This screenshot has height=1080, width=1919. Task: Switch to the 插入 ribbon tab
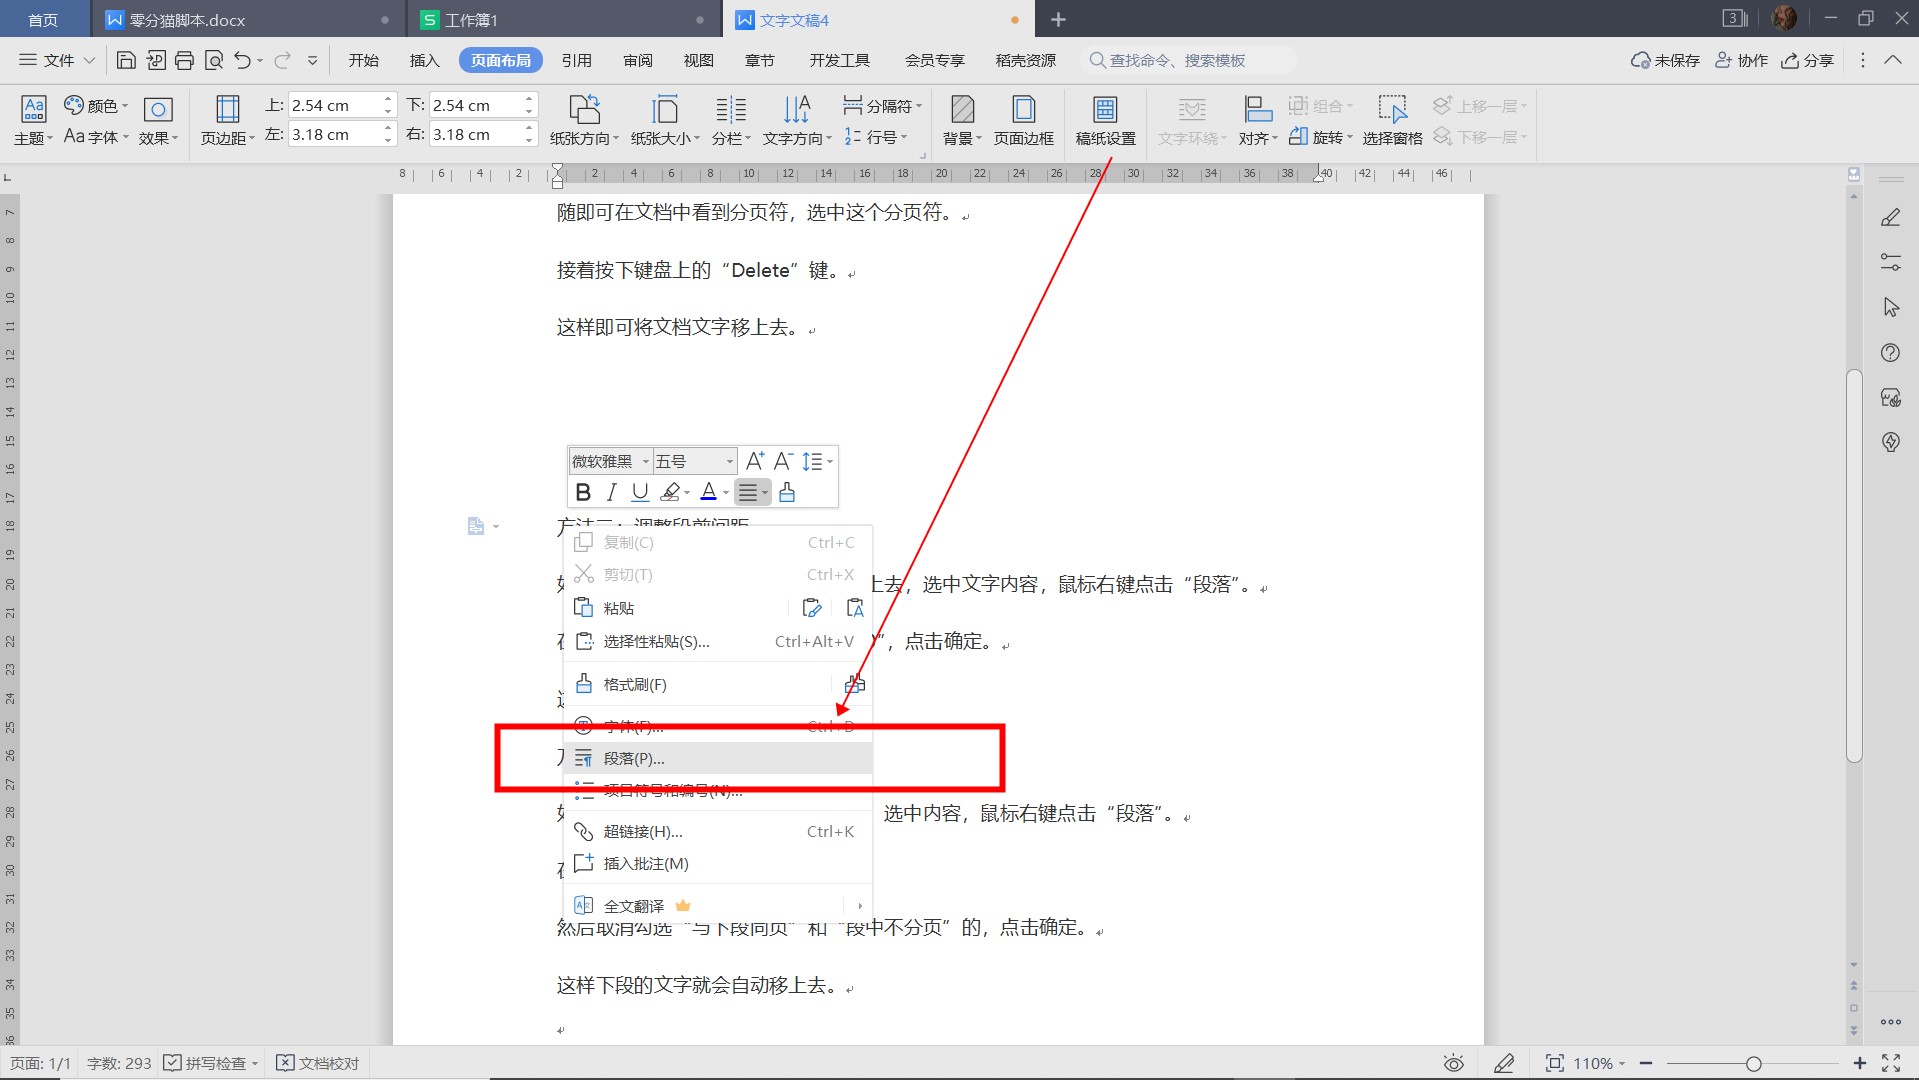click(424, 61)
